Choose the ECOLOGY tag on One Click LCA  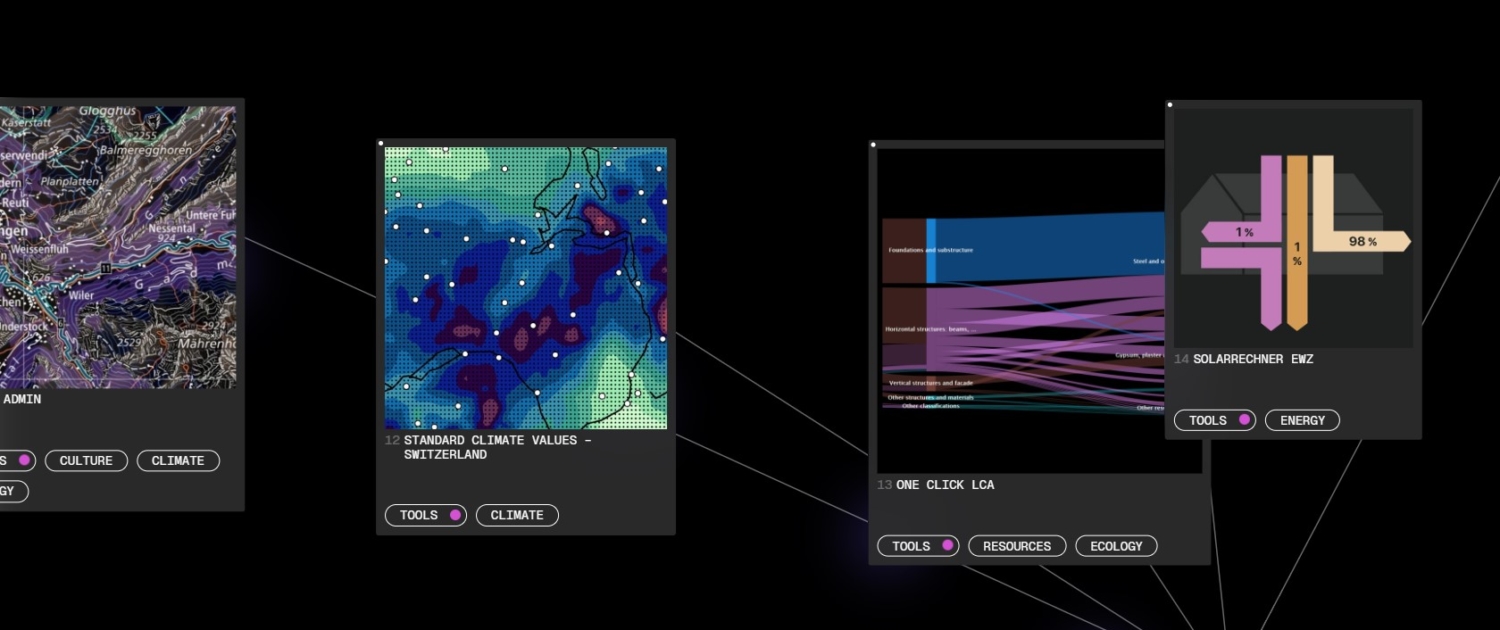(1116, 546)
